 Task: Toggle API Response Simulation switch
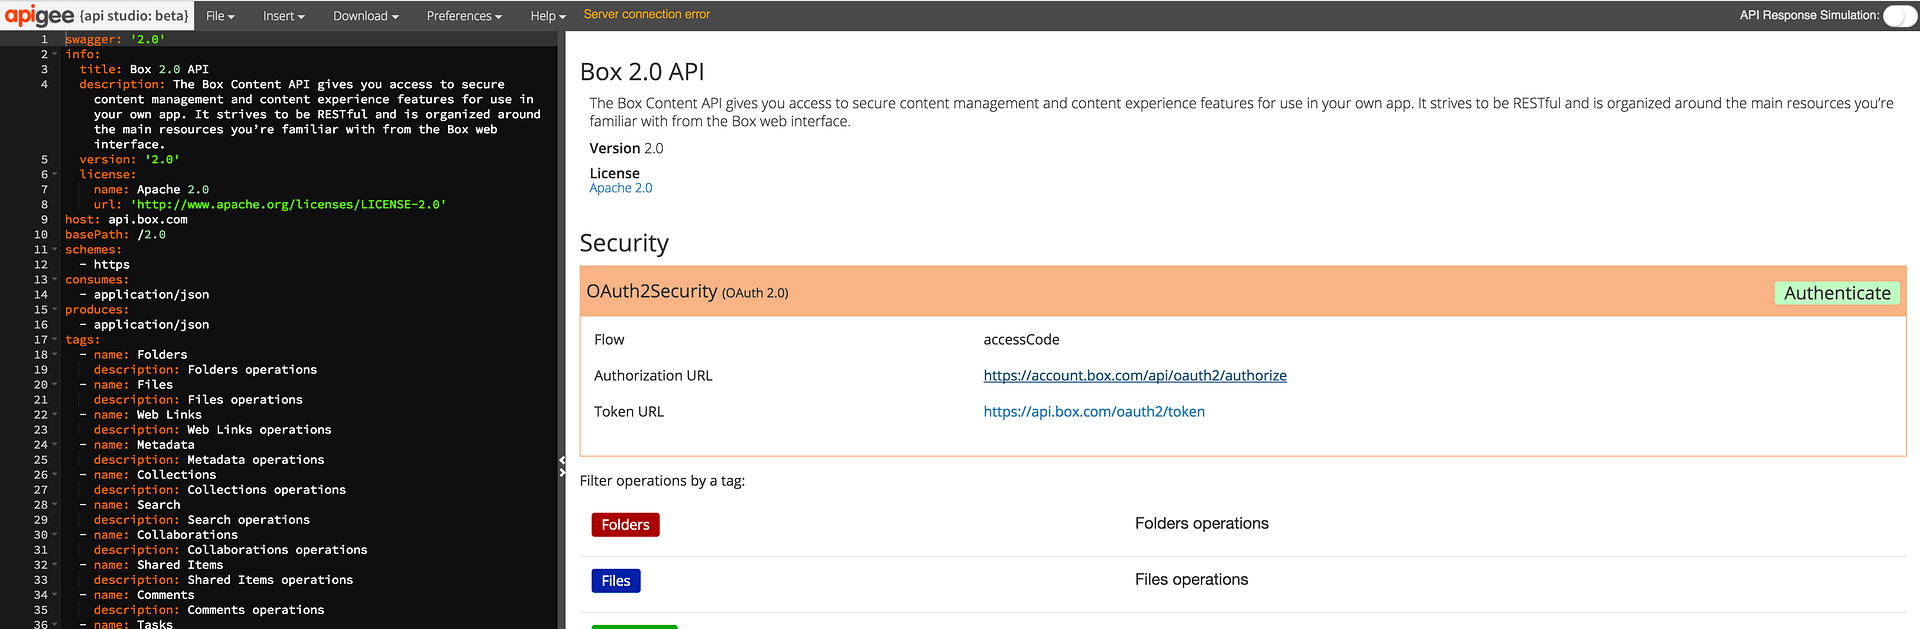pyautogui.click(x=1898, y=16)
